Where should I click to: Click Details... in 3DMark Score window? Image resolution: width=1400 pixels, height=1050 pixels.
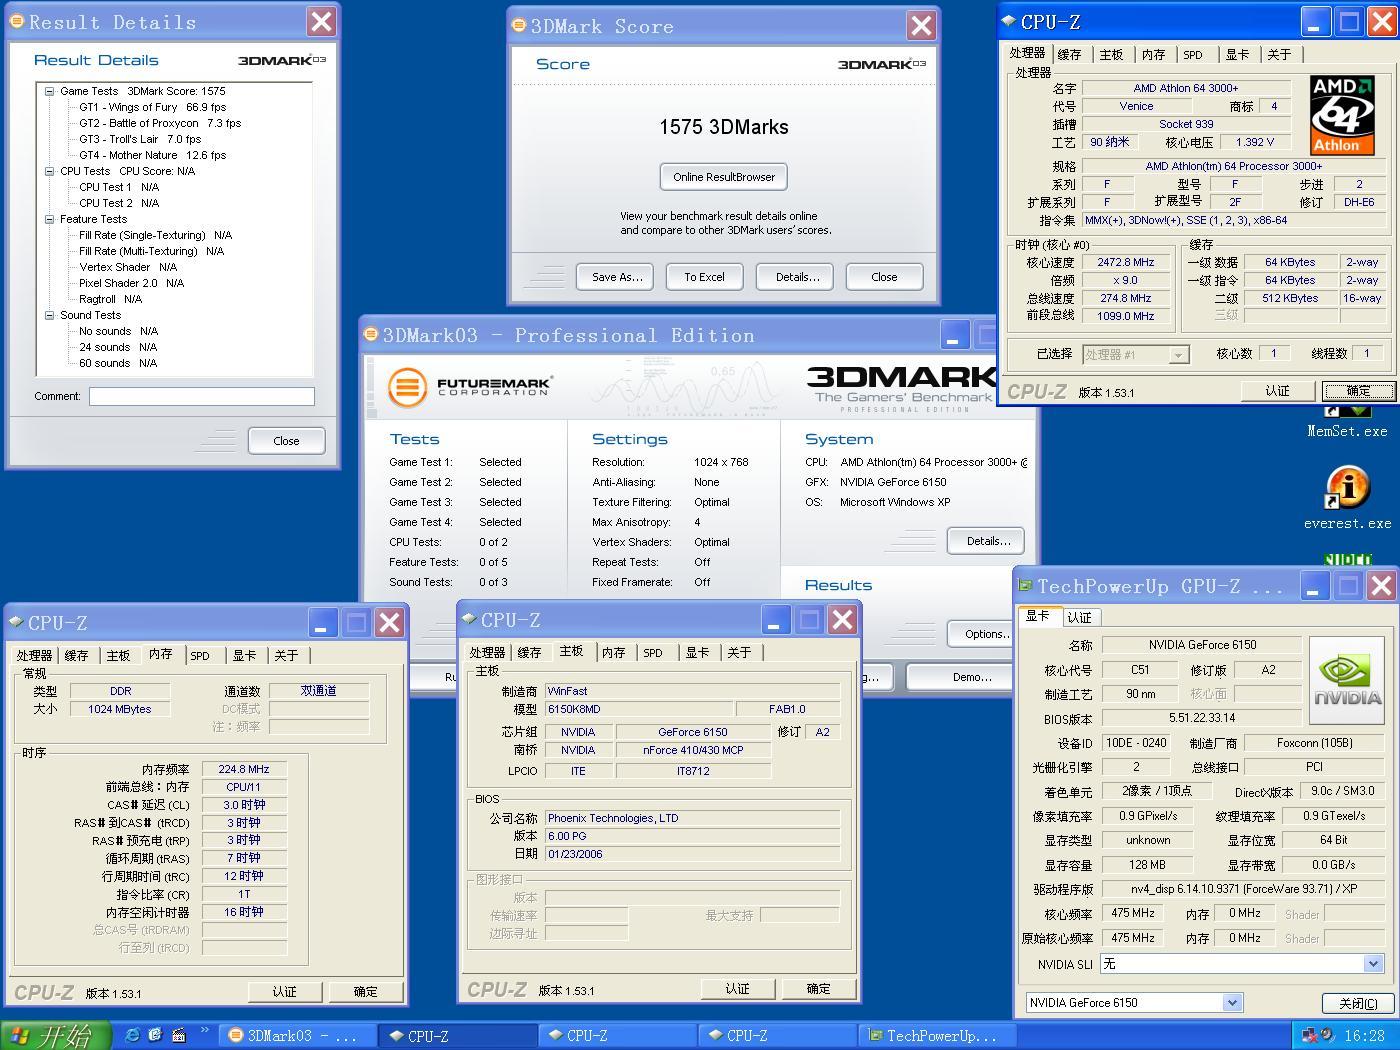(x=795, y=277)
